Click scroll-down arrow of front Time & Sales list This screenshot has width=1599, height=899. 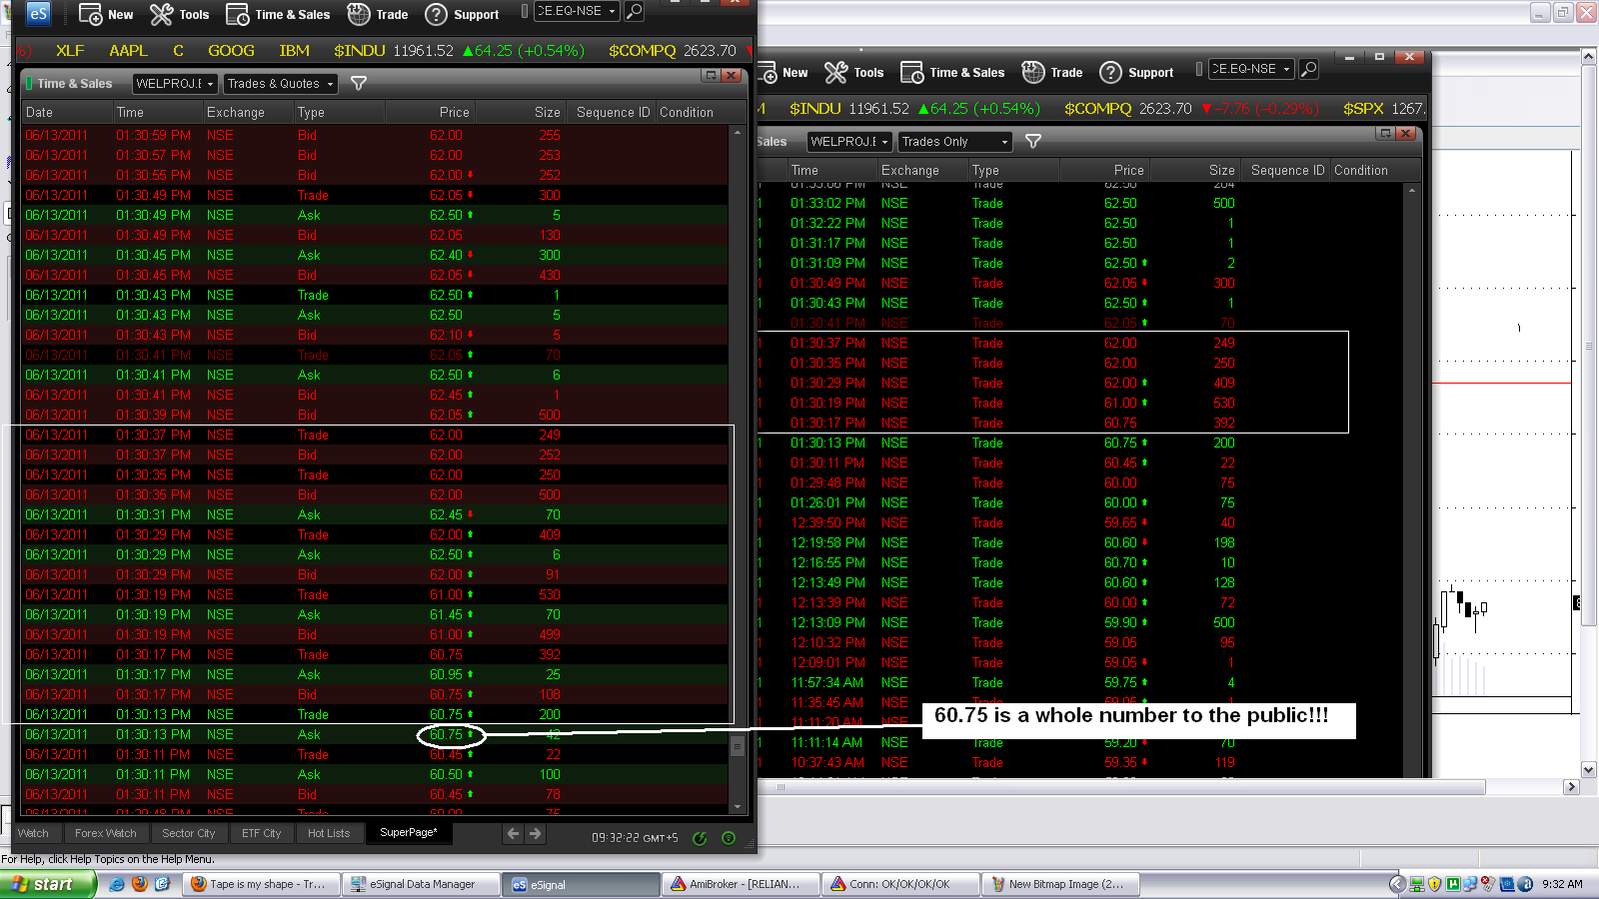click(x=738, y=806)
